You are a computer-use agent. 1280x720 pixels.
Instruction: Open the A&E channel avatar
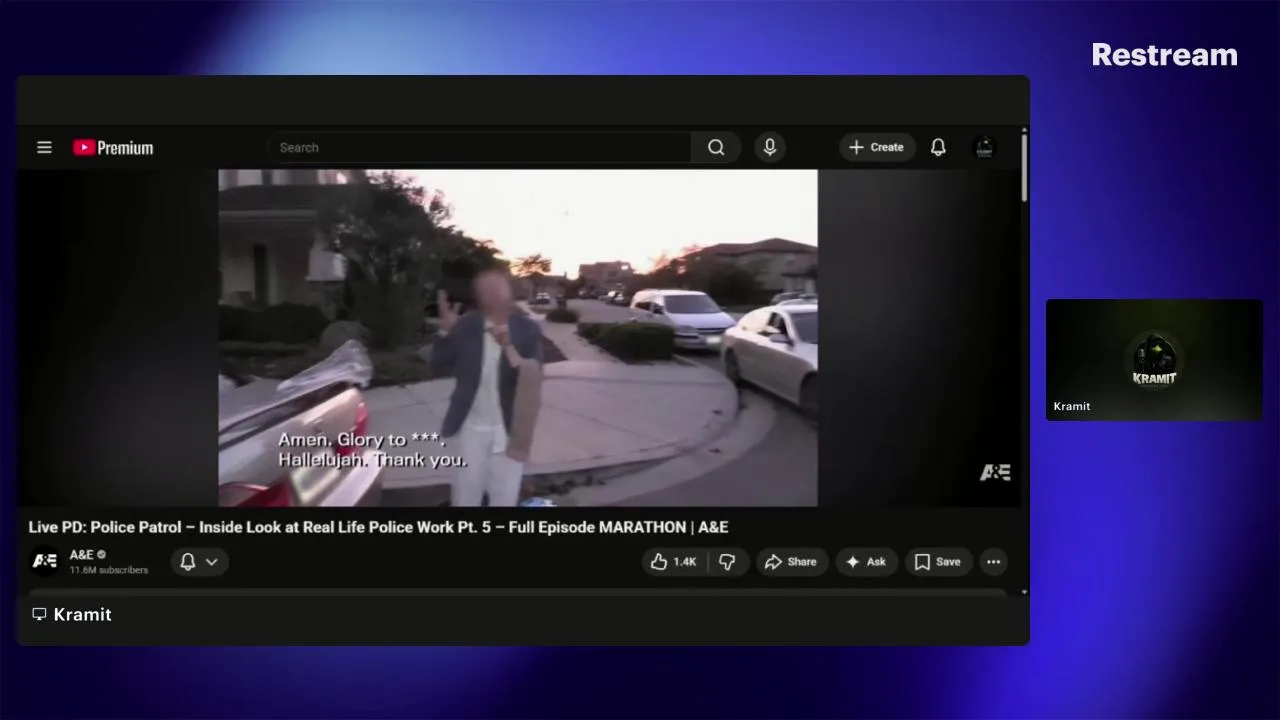click(x=45, y=561)
